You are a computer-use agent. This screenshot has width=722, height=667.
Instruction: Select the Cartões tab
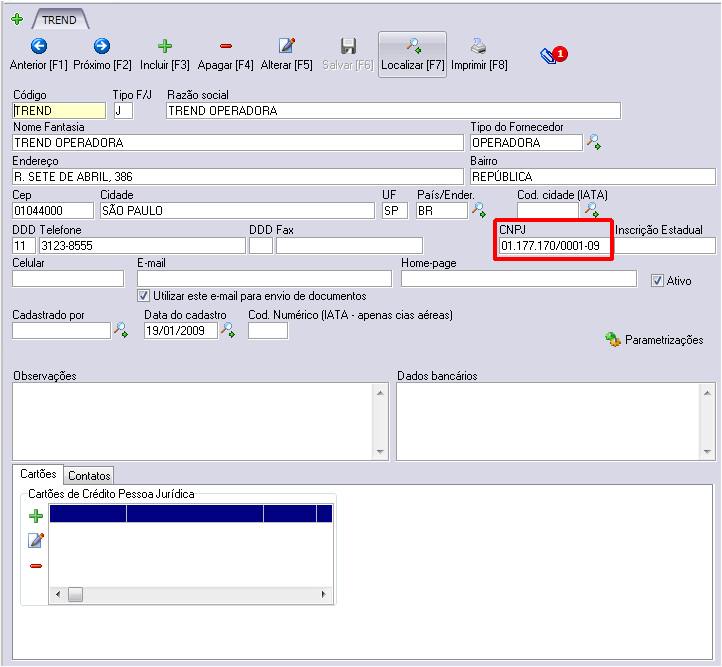pos(38,474)
